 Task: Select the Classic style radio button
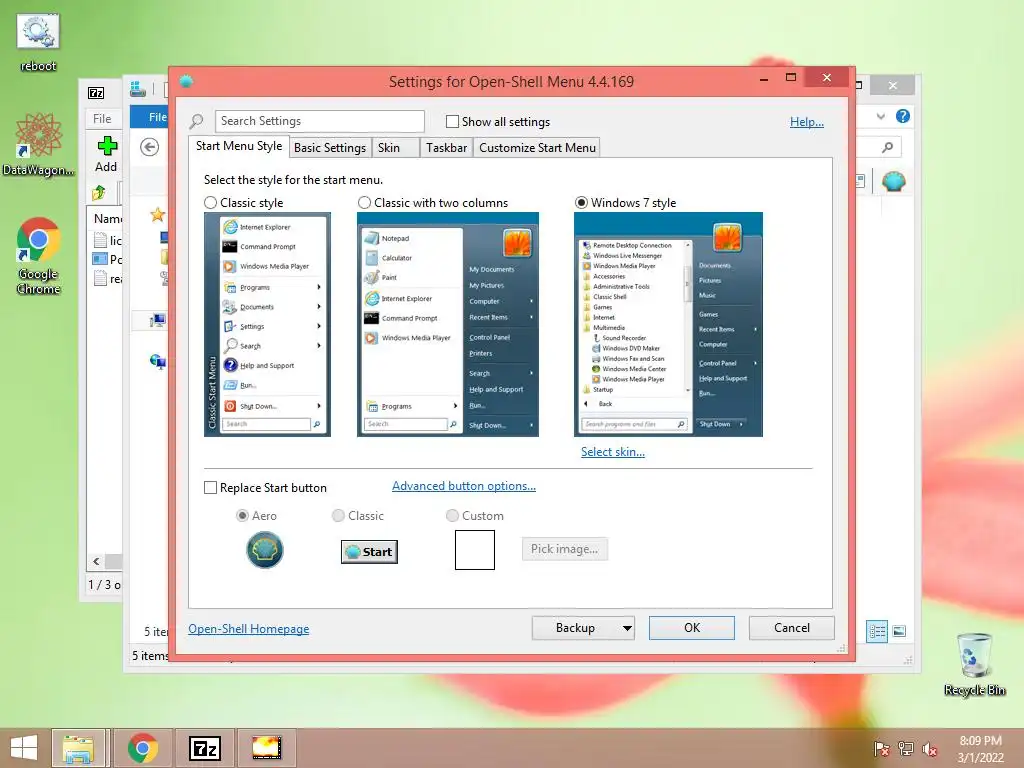210,203
